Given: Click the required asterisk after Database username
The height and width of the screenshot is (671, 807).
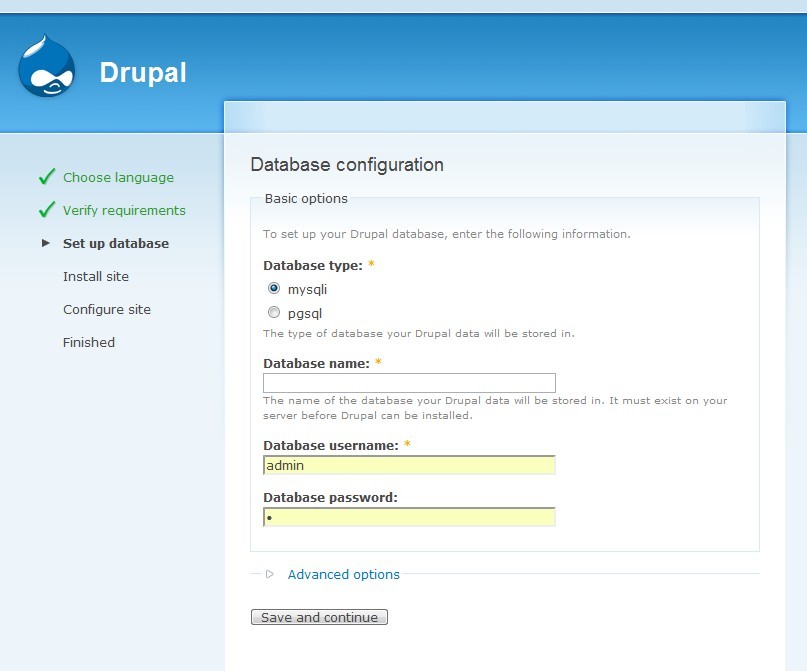Looking at the screenshot, I should (407, 444).
